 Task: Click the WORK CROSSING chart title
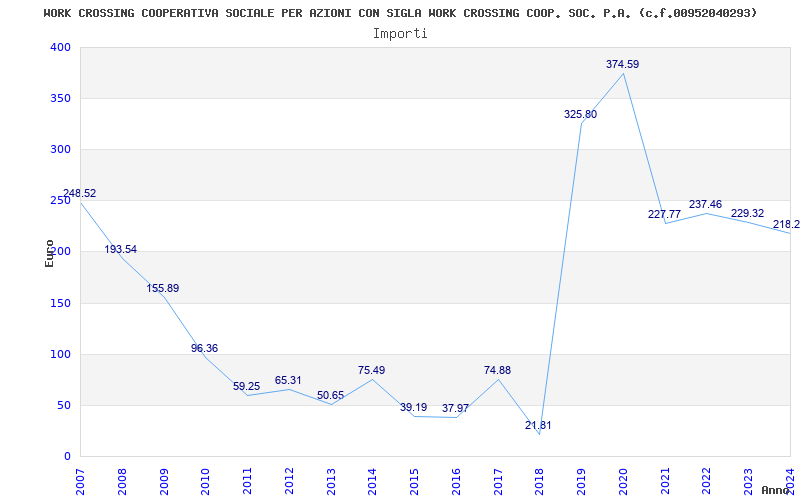point(400,13)
